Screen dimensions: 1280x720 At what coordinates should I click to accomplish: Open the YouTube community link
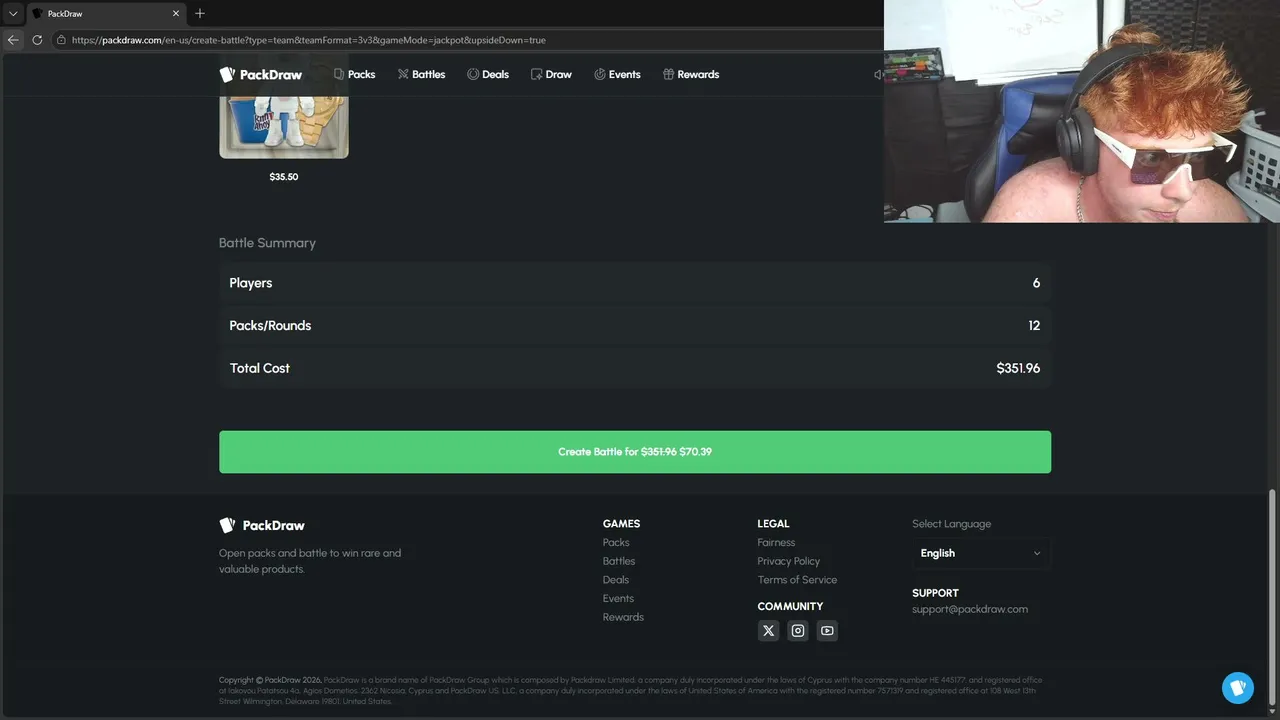point(827,630)
